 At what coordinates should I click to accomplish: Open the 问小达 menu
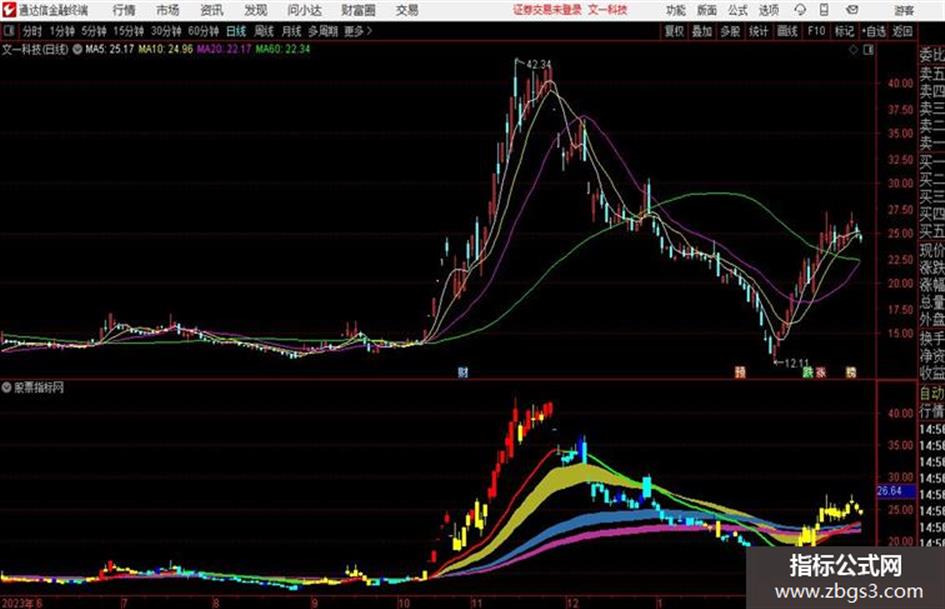[304, 10]
